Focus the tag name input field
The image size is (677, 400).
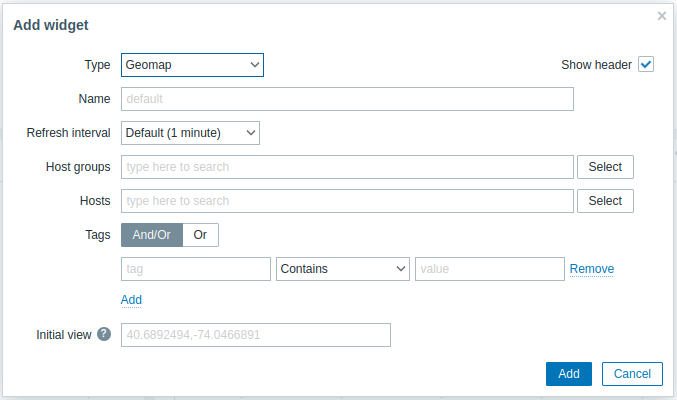click(196, 269)
